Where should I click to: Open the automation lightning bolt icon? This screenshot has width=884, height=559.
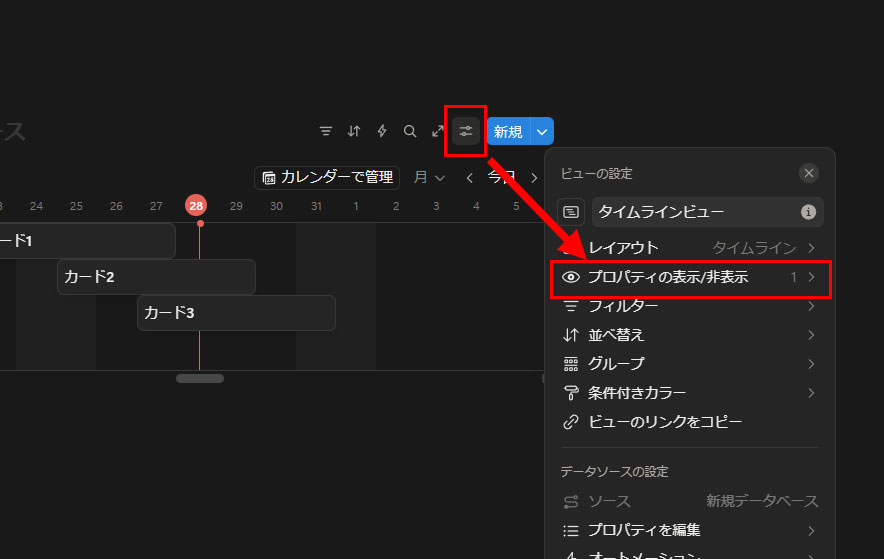[382, 131]
